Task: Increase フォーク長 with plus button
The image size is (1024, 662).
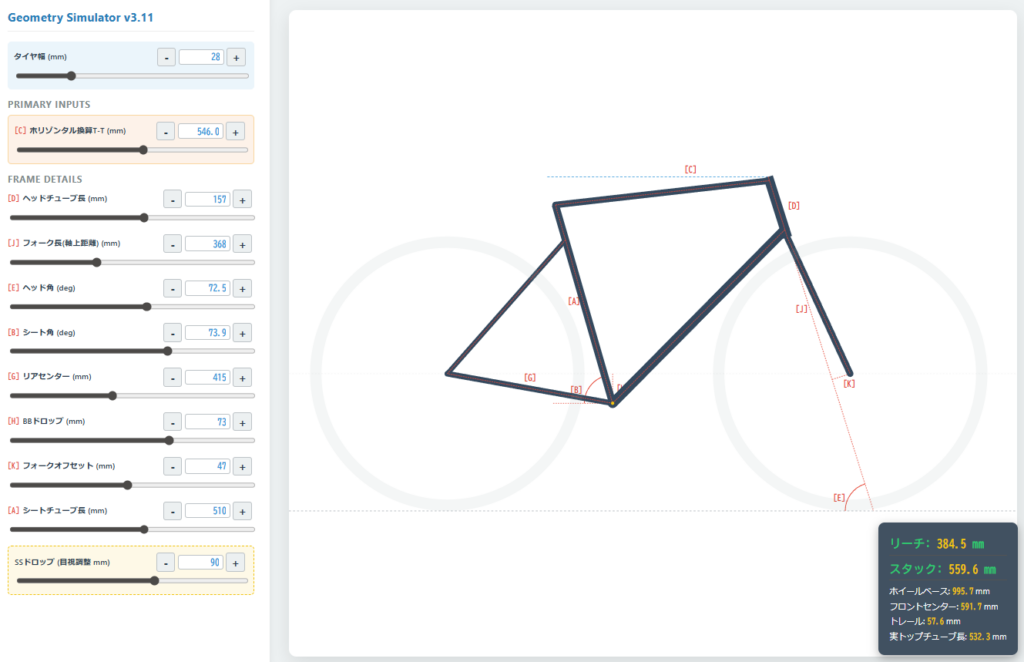Action: pos(243,243)
